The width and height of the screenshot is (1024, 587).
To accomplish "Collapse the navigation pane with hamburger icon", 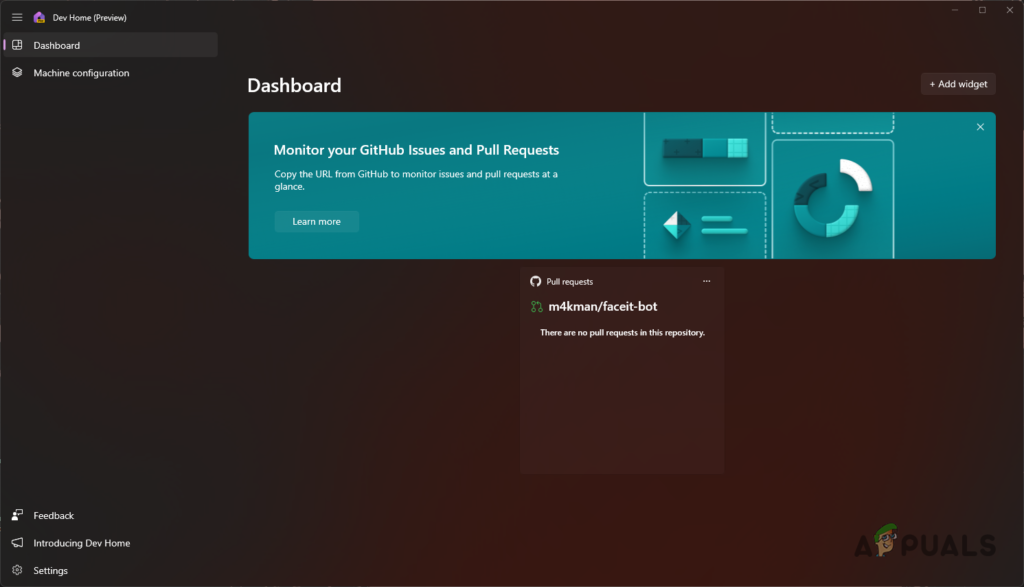I will [x=16, y=16].
